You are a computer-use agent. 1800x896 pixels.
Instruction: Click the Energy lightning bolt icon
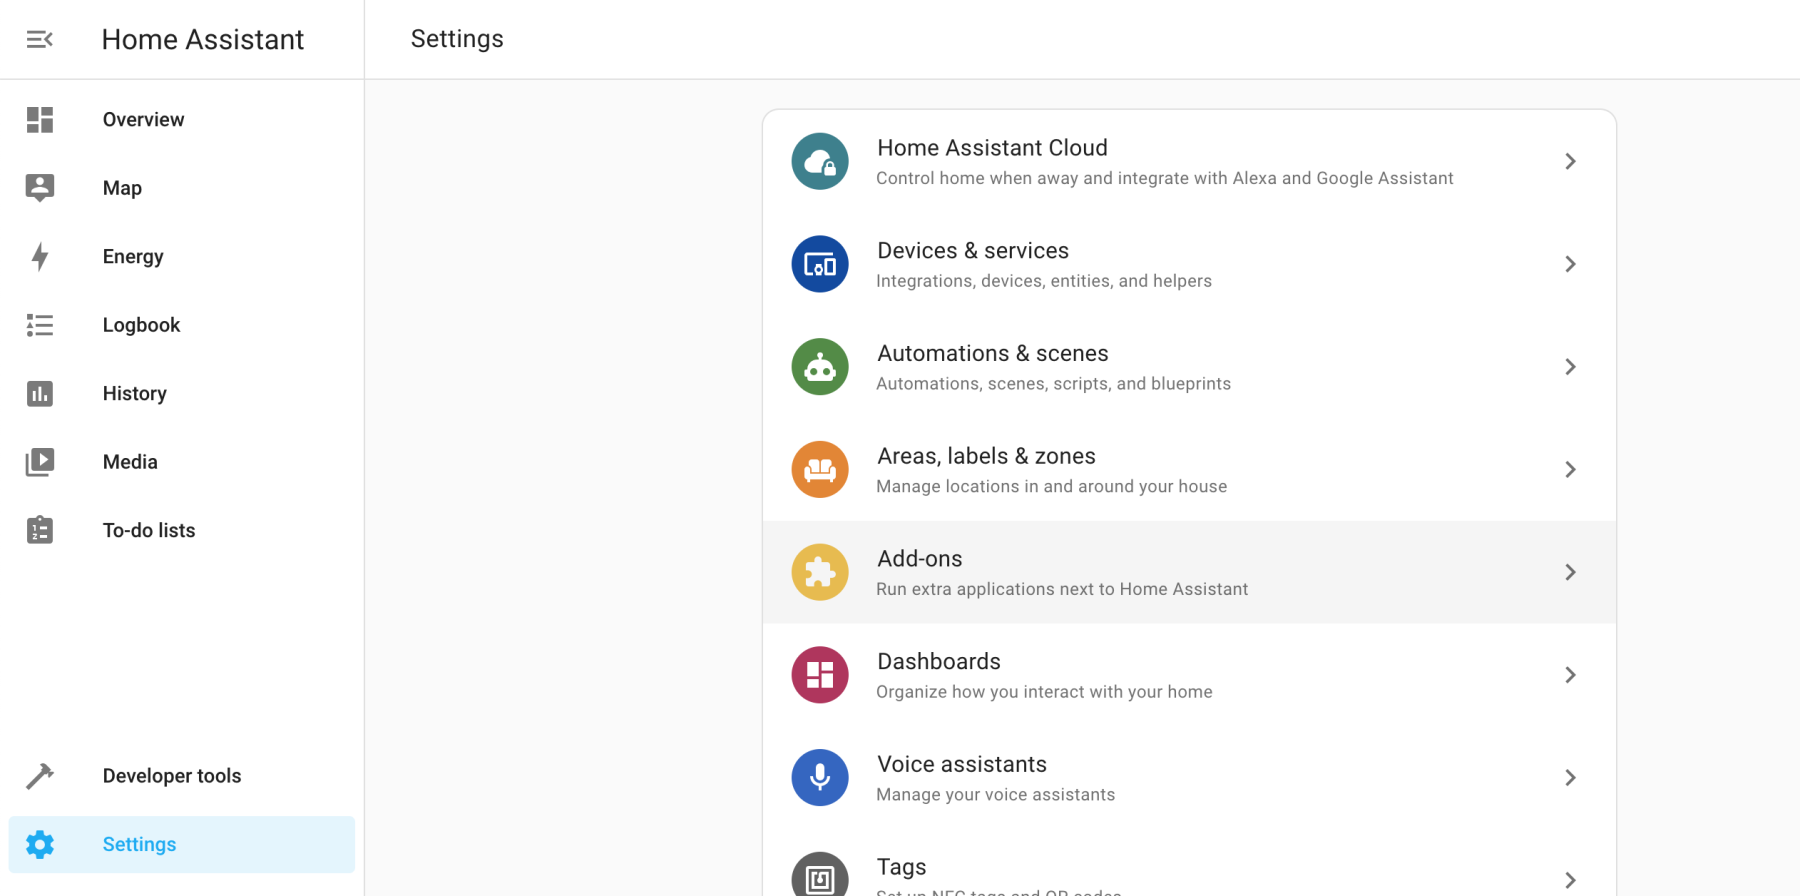(x=40, y=257)
